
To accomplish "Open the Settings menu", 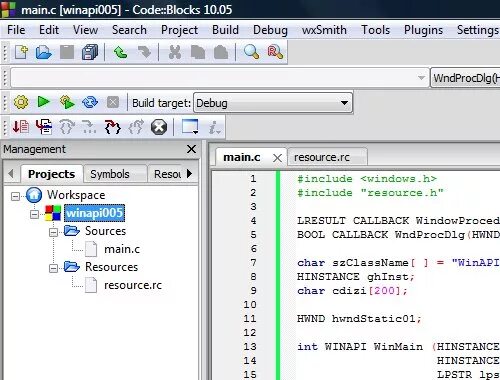I will pos(477,30).
